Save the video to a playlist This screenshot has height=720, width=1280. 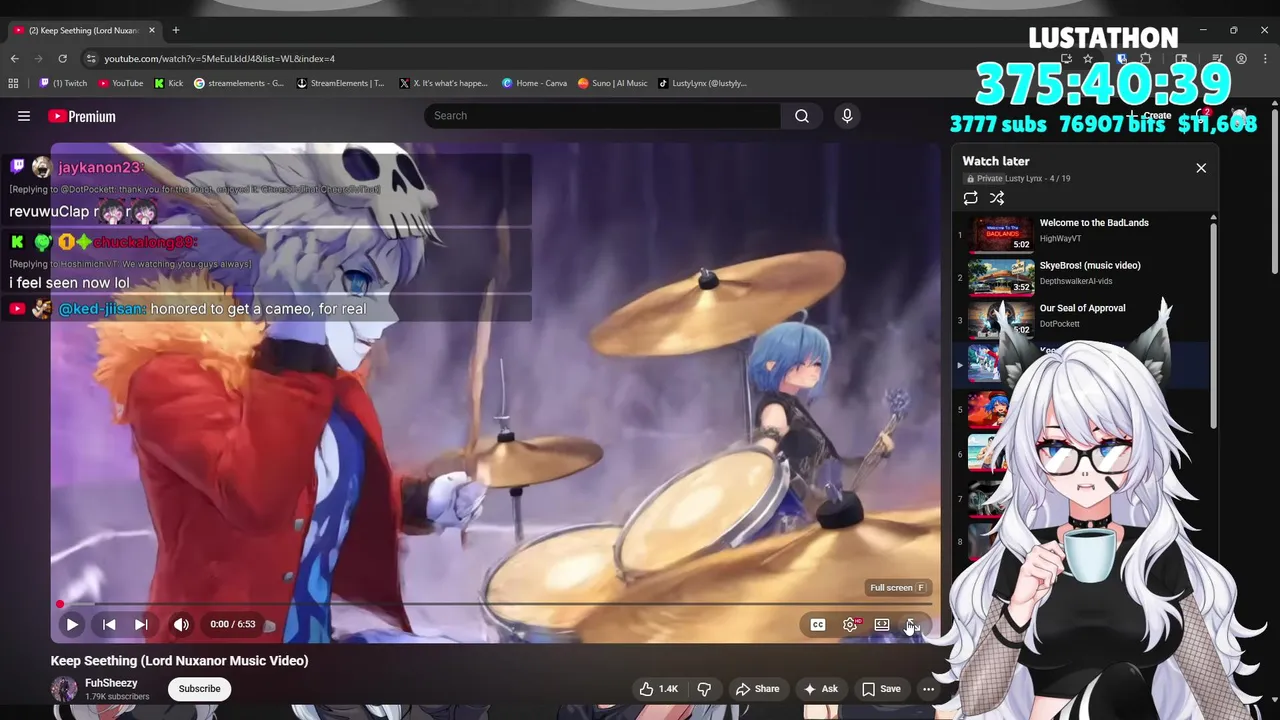(881, 689)
